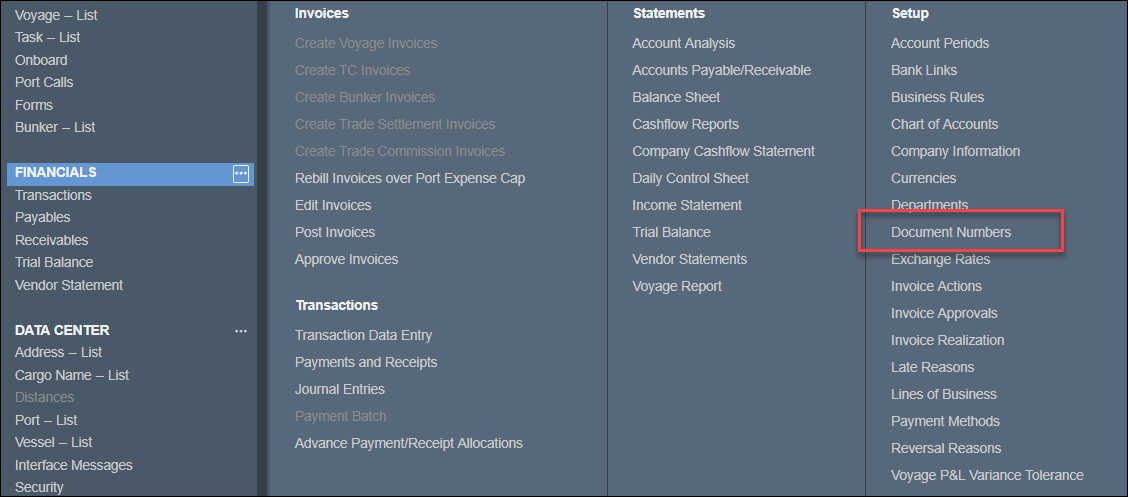Open Payments and Receipts
The width and height of the screenshot is (1128, 497).
[x=365, y=362]
